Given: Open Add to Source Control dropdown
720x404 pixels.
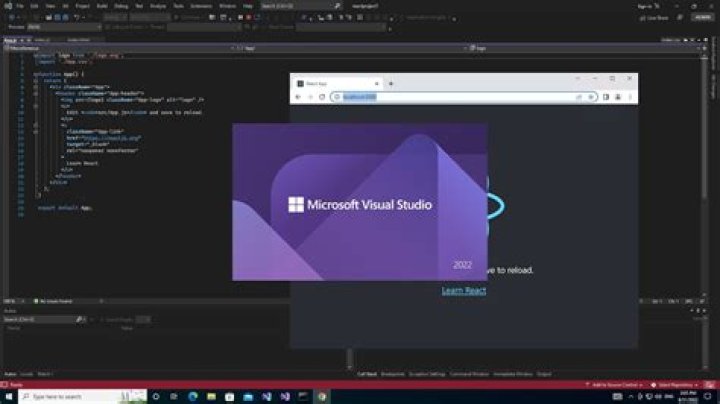Looking at the screenshot, I should coord(613,384).
